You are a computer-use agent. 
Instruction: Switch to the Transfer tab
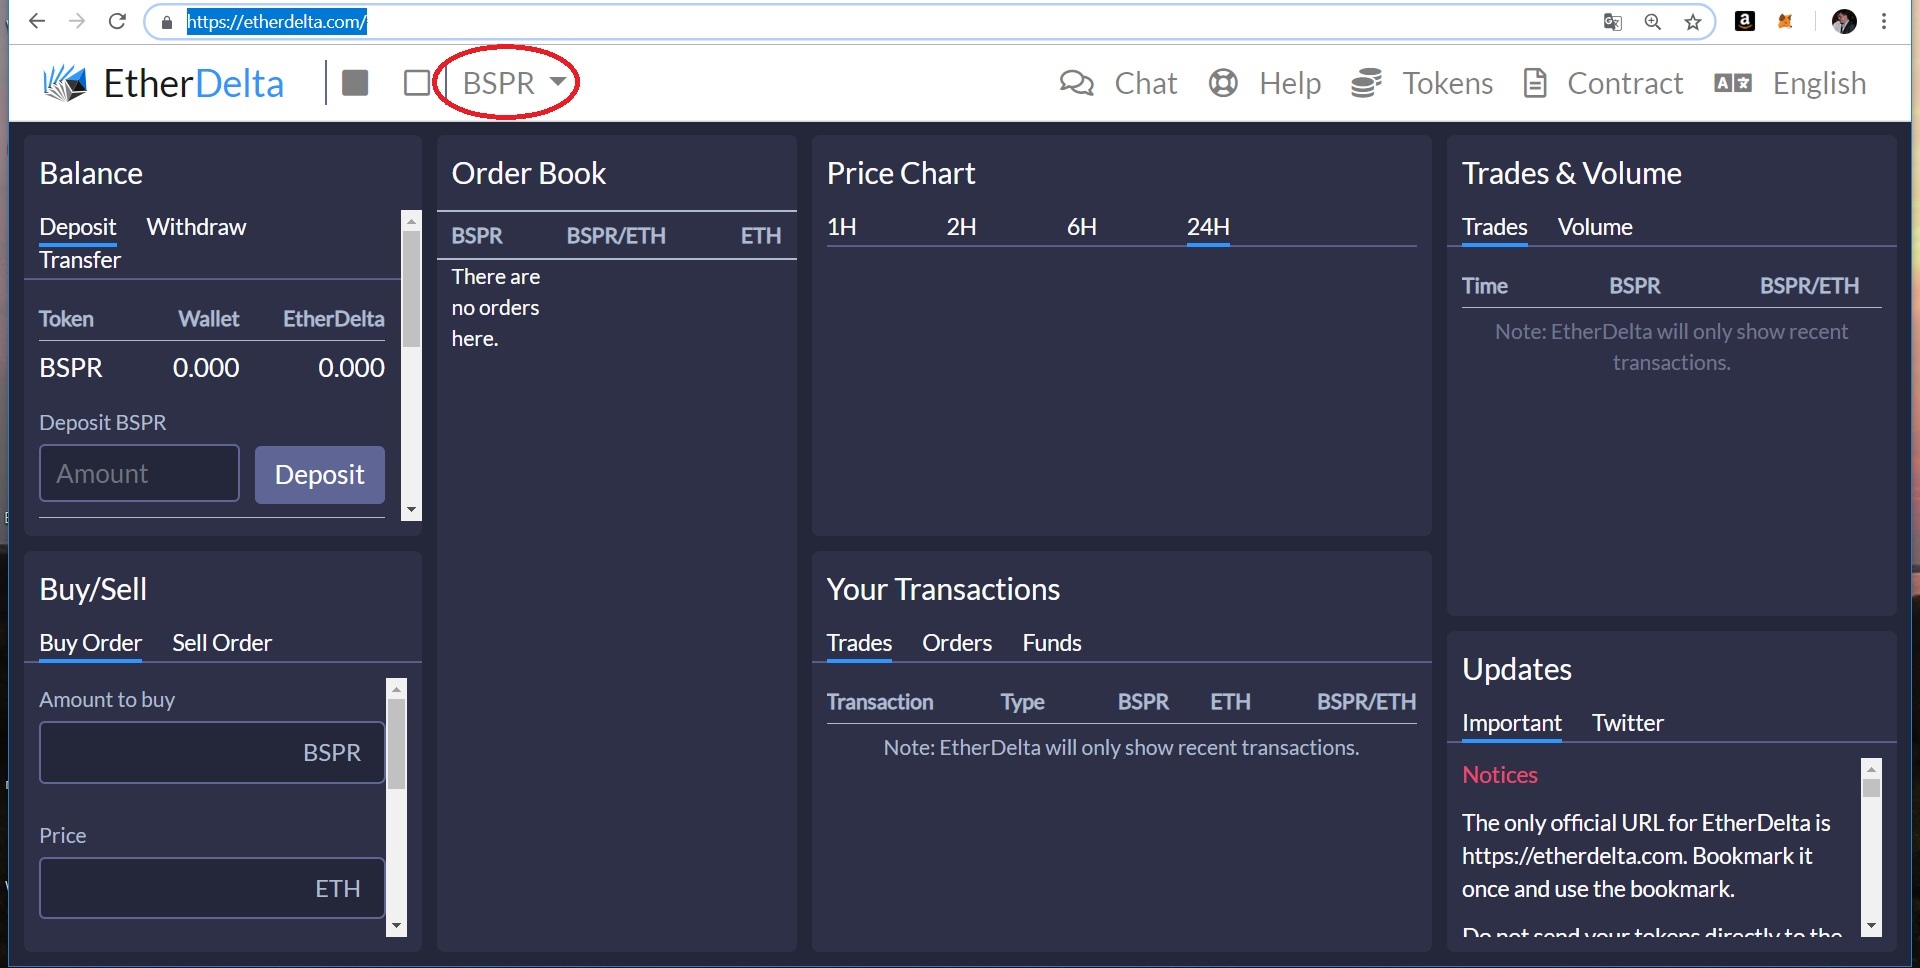click(80, 260)
